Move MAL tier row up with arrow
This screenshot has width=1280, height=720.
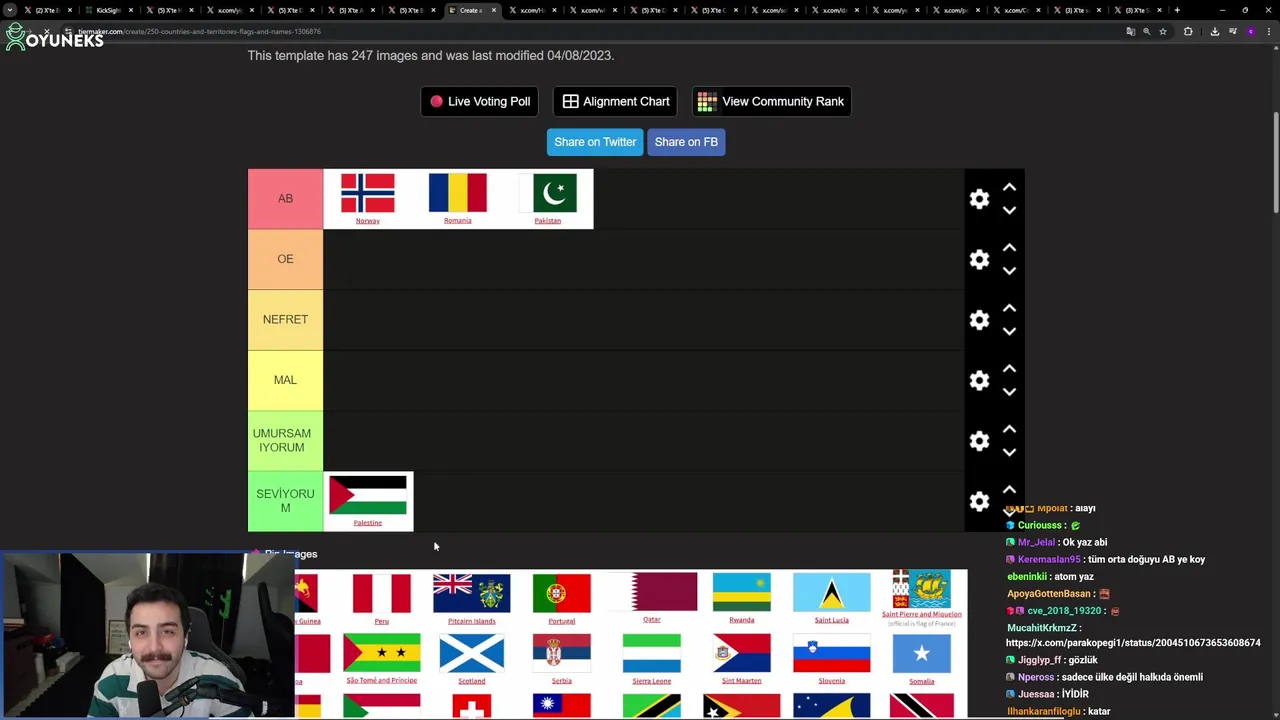coord(1009,368)
